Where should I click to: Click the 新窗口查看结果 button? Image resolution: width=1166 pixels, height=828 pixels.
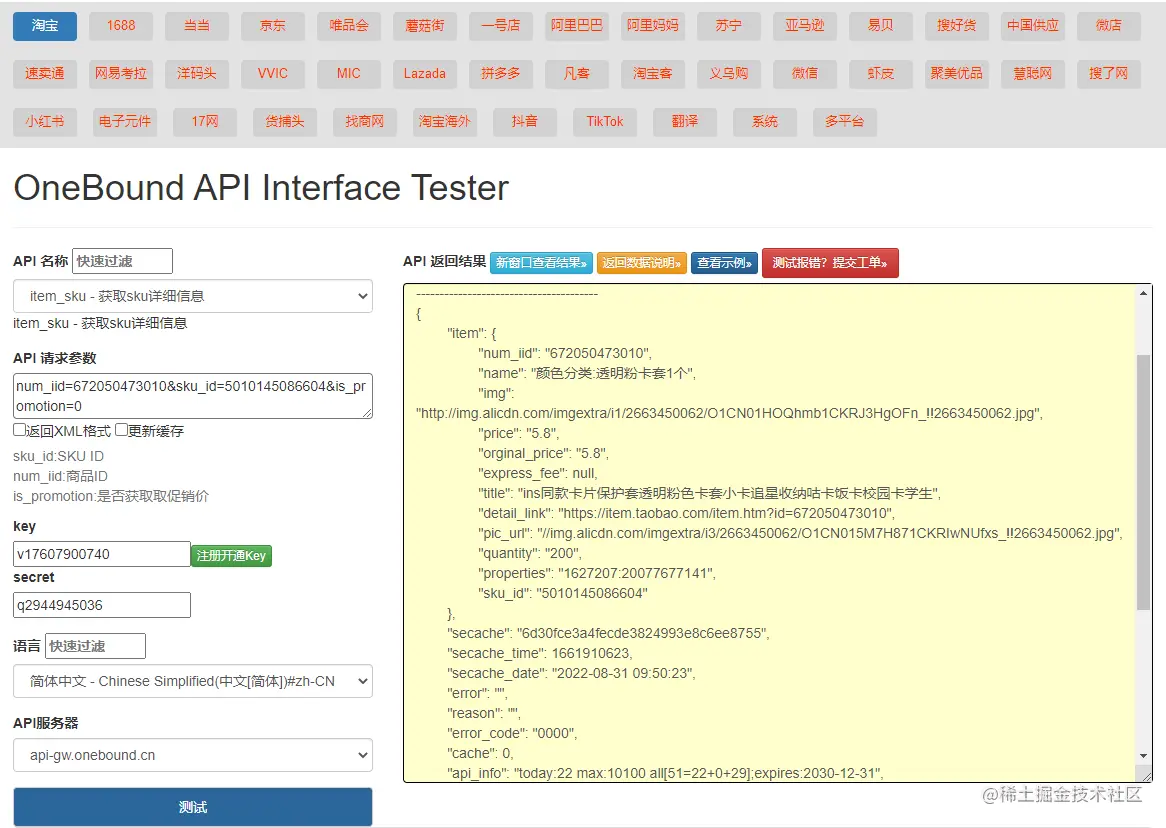pyautogui.click(x=541, y=263)
